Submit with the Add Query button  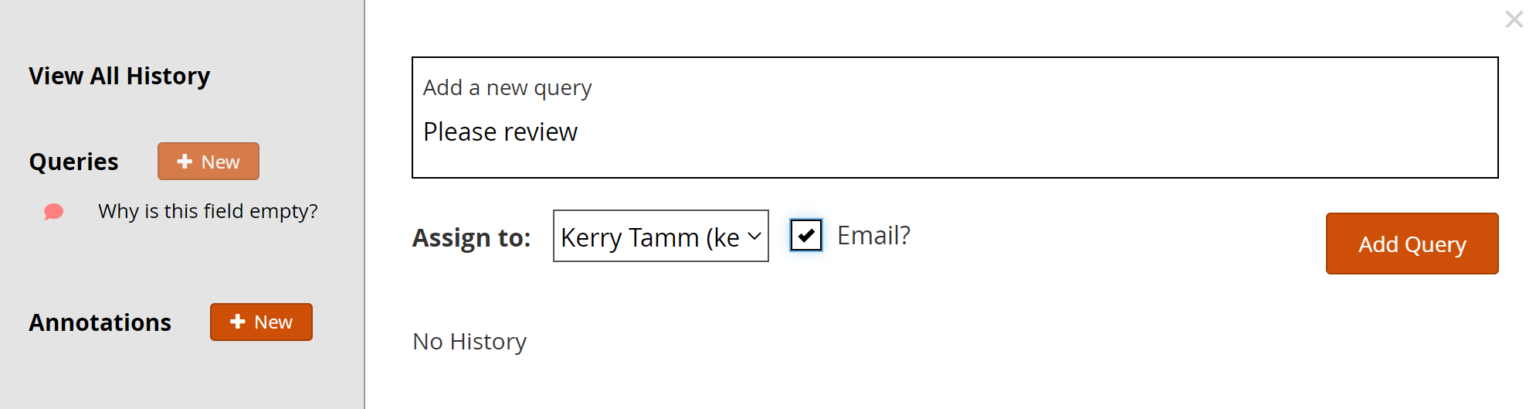tap(1411, 244)
